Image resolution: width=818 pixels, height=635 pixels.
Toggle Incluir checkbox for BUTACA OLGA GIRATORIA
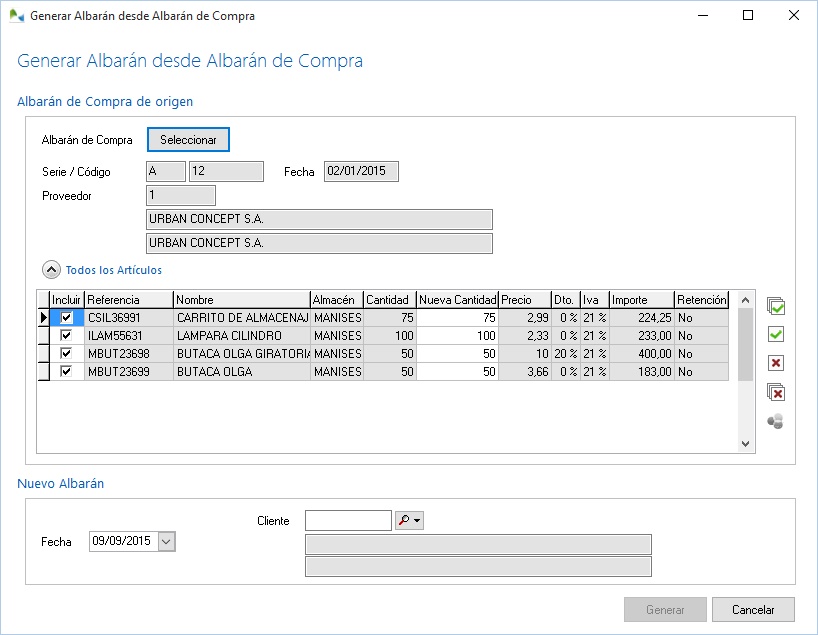(x=67, y=354)
